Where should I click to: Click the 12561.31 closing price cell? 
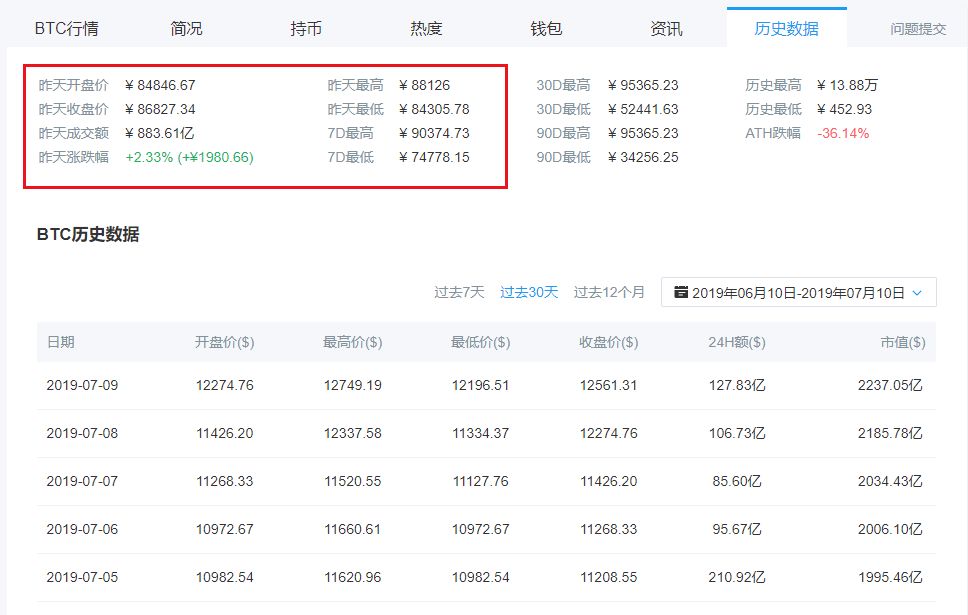[x=608, y=385]
